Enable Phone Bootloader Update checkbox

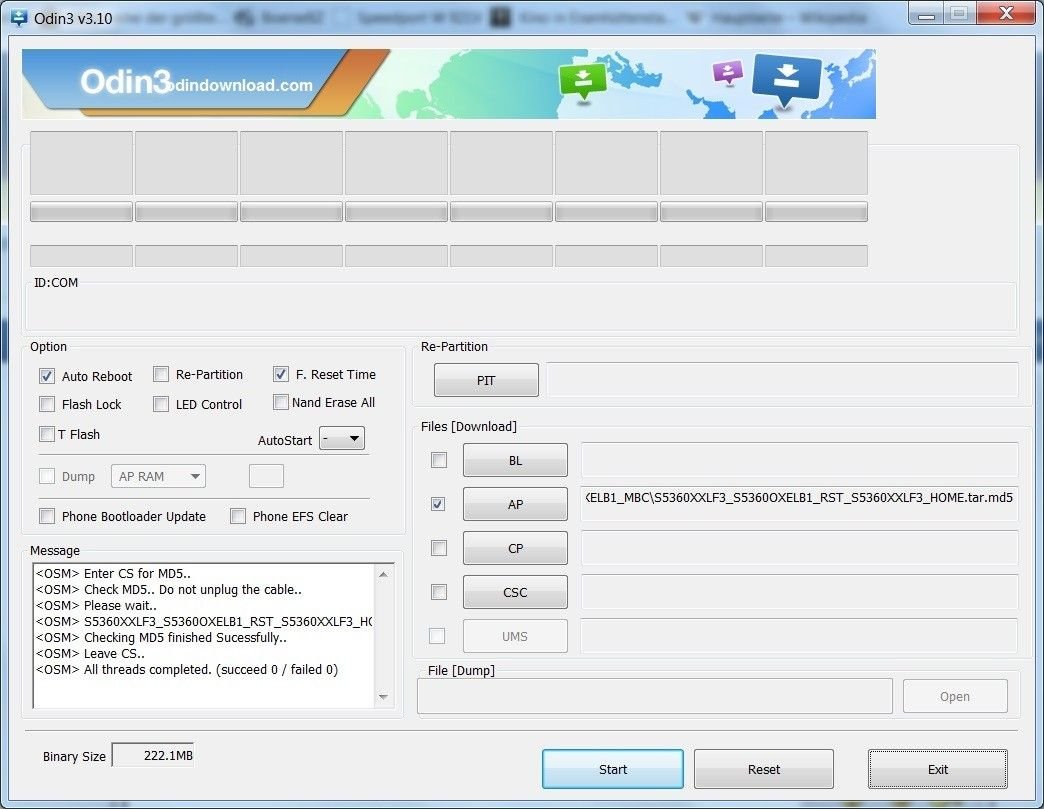[x=47, y=516]
